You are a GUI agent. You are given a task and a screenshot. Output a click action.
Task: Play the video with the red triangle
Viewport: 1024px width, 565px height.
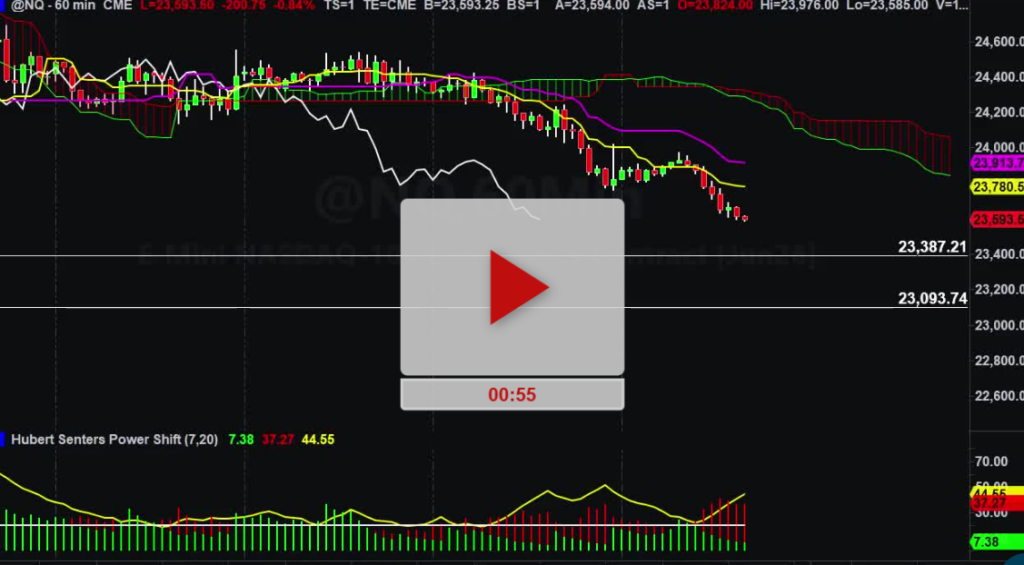pyautogui.click(x=512, y=287)
